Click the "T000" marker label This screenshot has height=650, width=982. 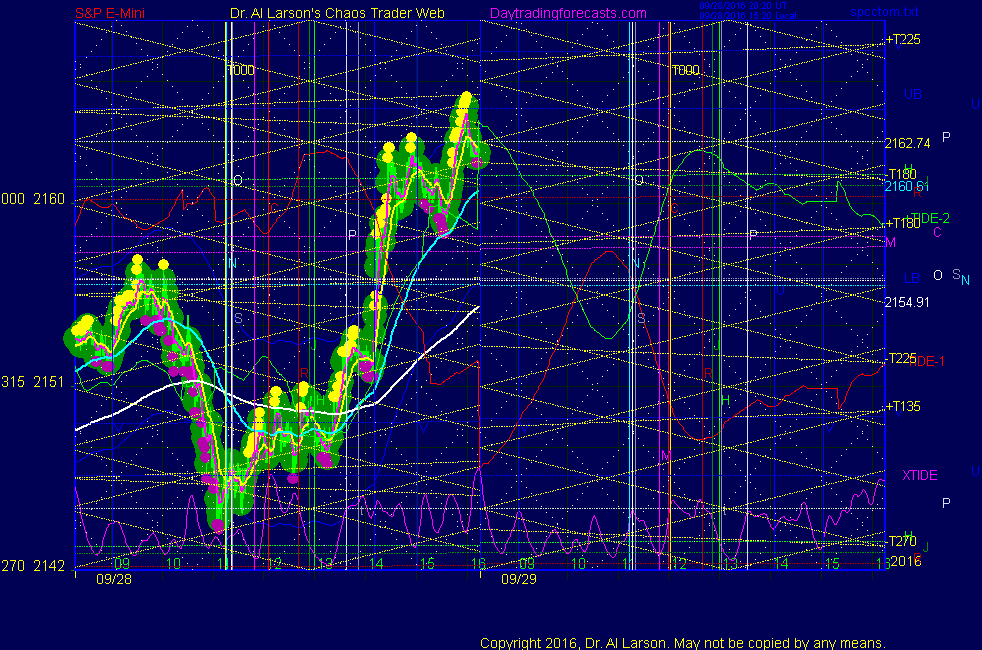click(x=241, y=70)
